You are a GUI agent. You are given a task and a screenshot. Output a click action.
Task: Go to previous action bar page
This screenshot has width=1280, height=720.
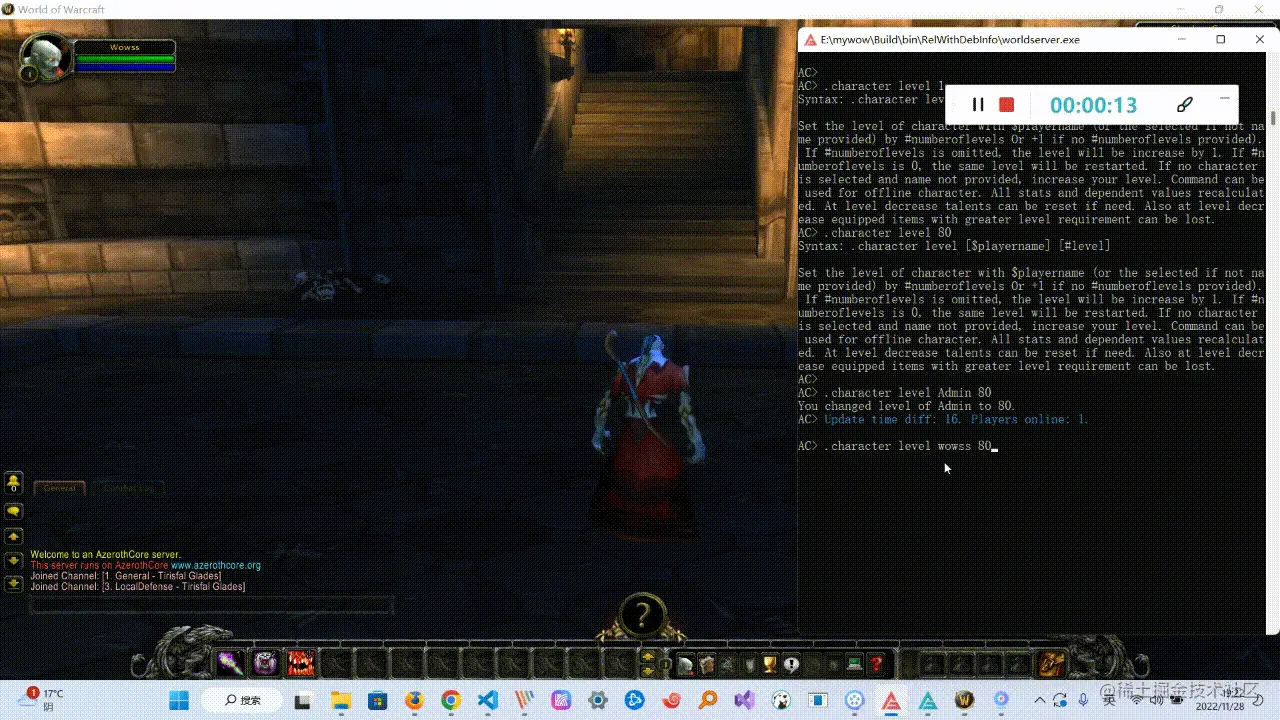648,670
